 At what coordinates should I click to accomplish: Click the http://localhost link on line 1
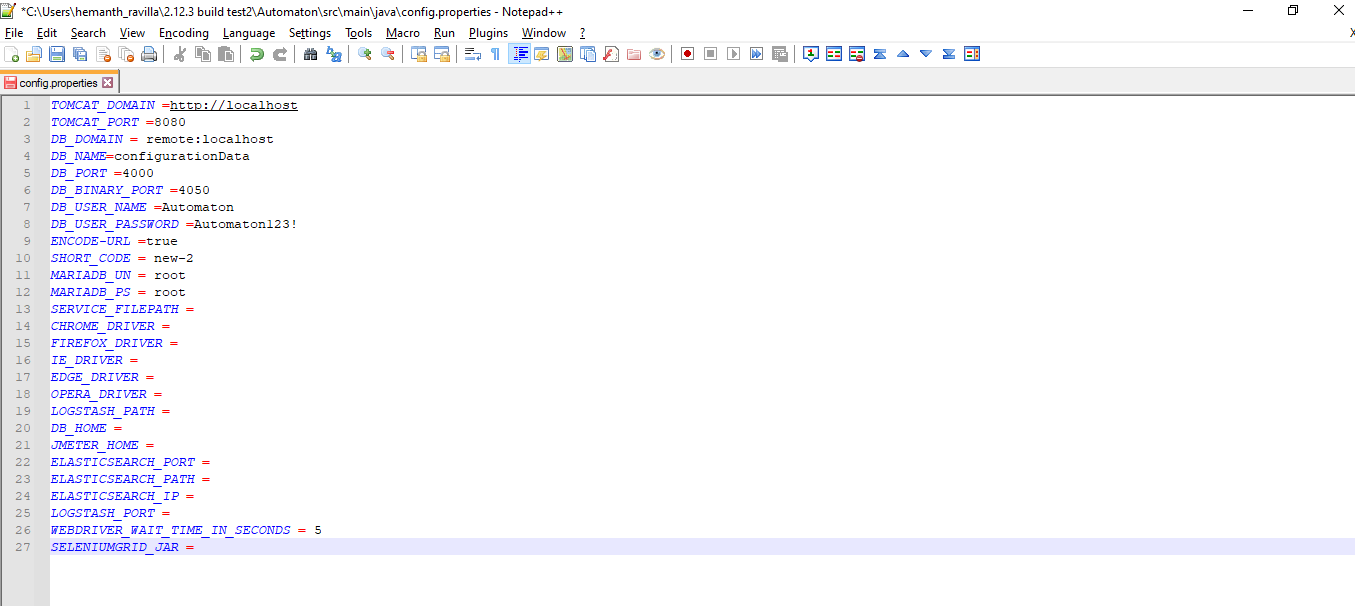(x=234, y=105)
